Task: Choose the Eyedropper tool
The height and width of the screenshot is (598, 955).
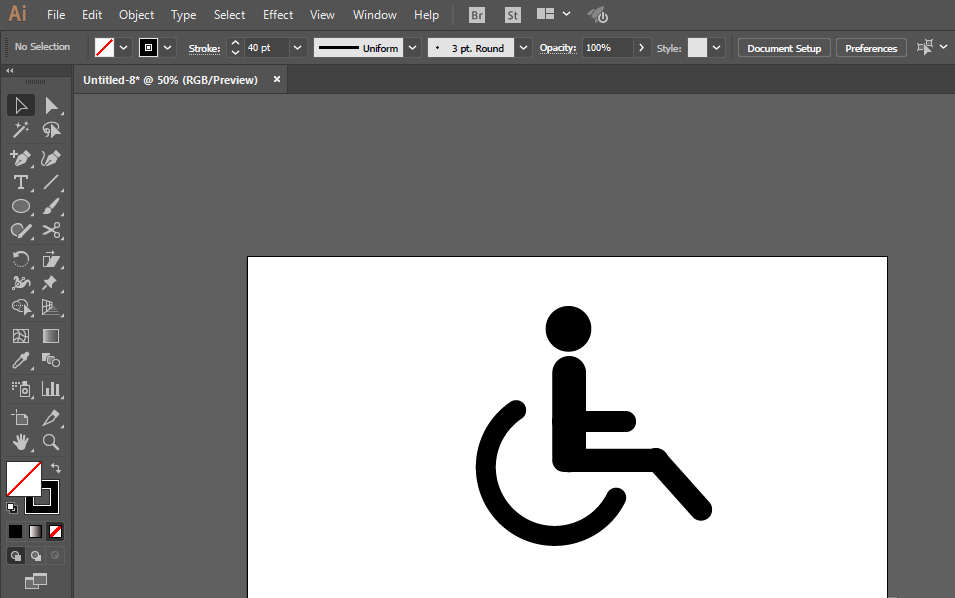Action: click(21, 361)
